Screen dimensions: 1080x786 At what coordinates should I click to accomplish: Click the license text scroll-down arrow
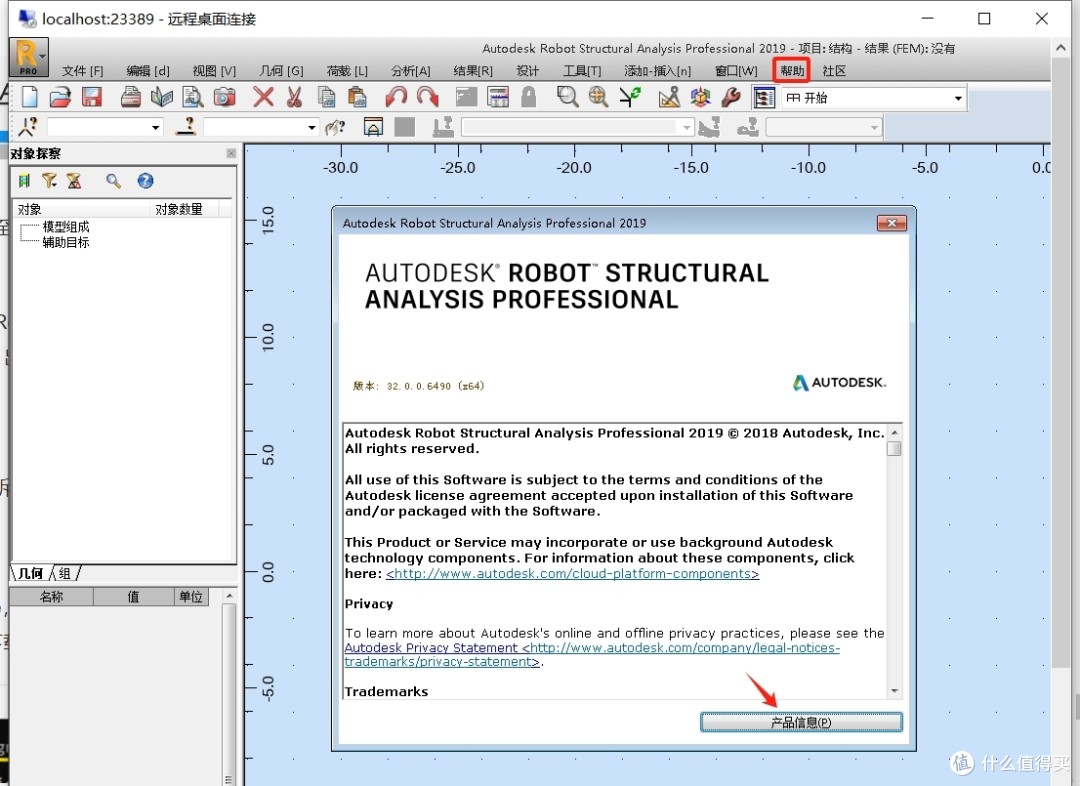pyautogui.click(x=894, y=691)
